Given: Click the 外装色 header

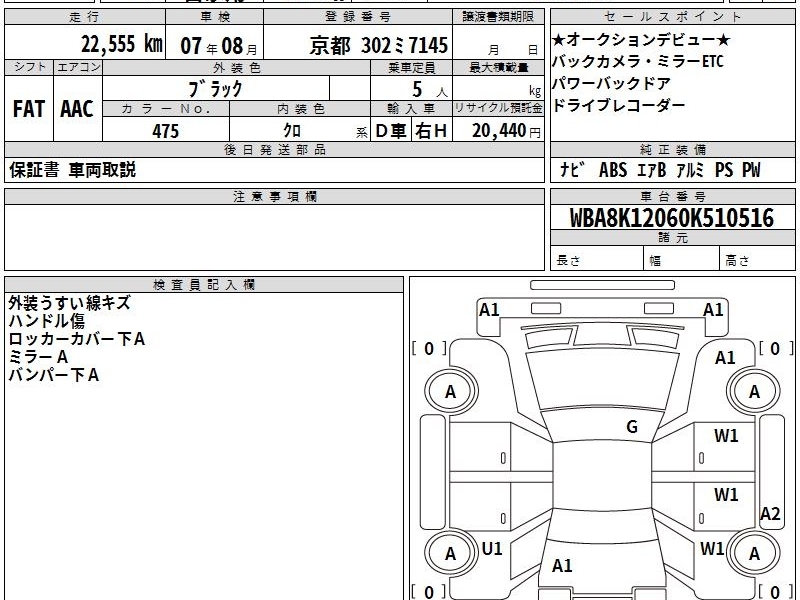Looking at the screenshot, I should (x=236, y=67).
